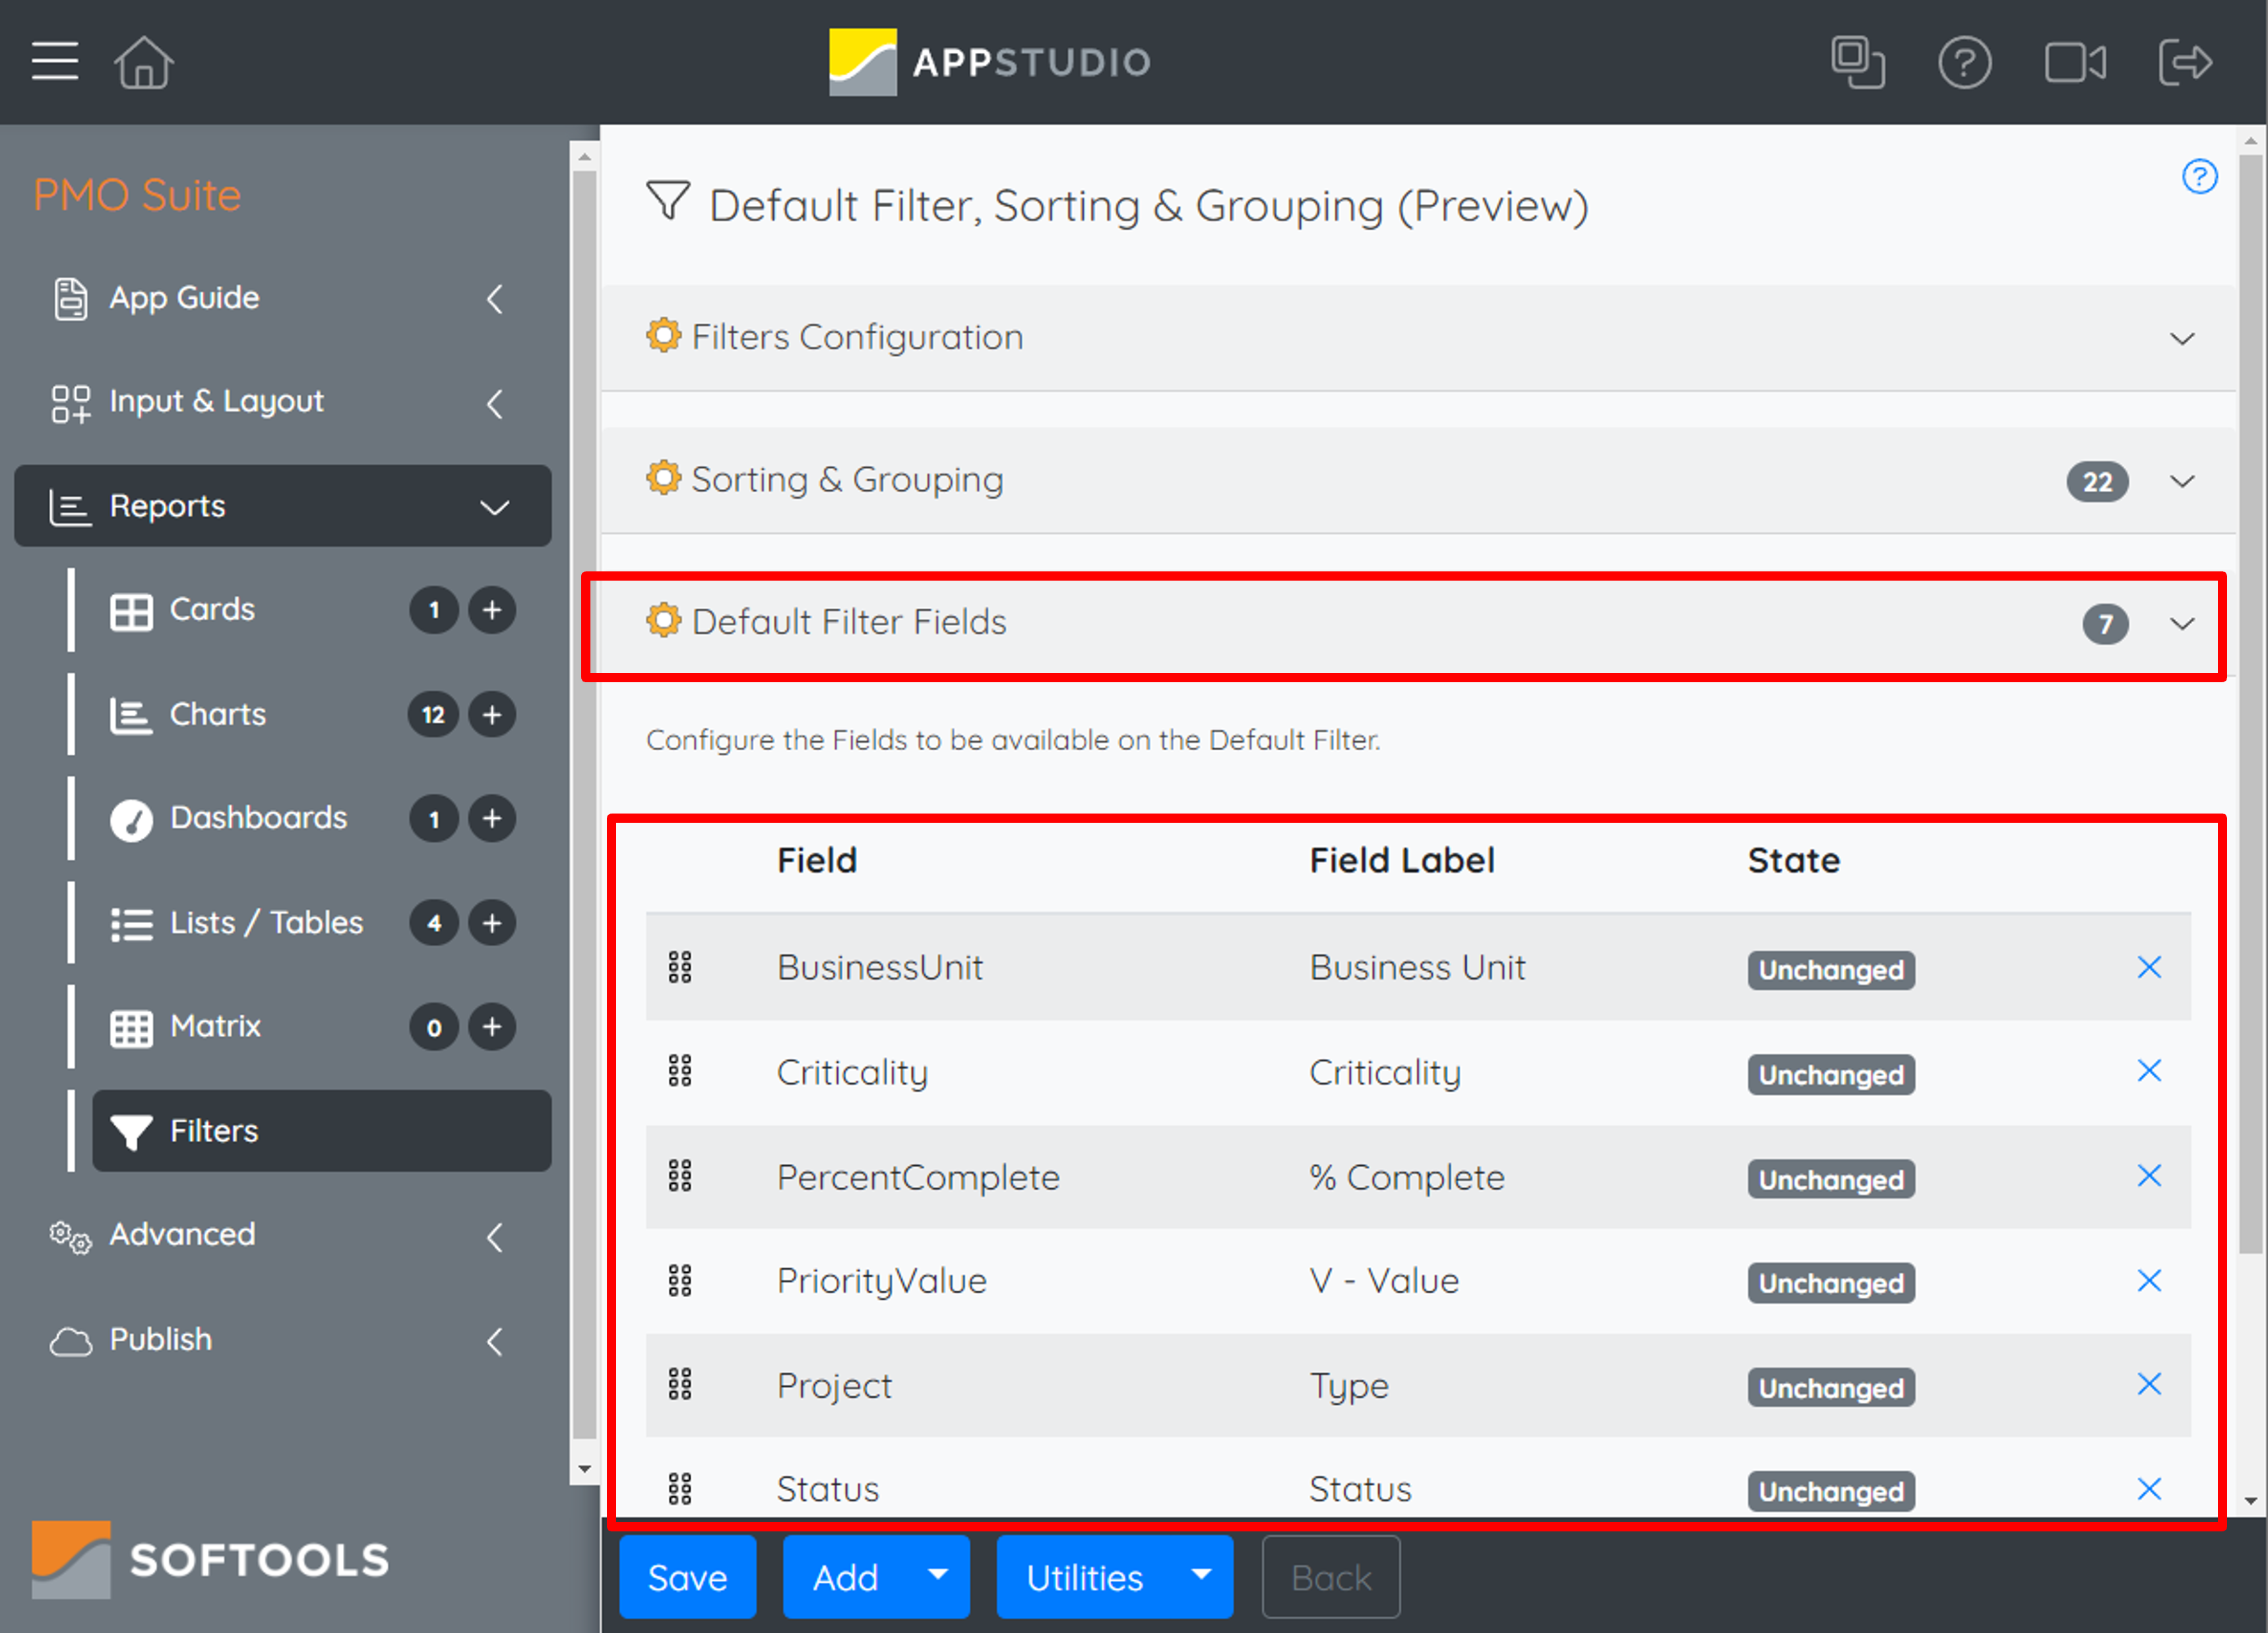
Task: Add a new List / Table with plus
Action: [x=492, y=922]
